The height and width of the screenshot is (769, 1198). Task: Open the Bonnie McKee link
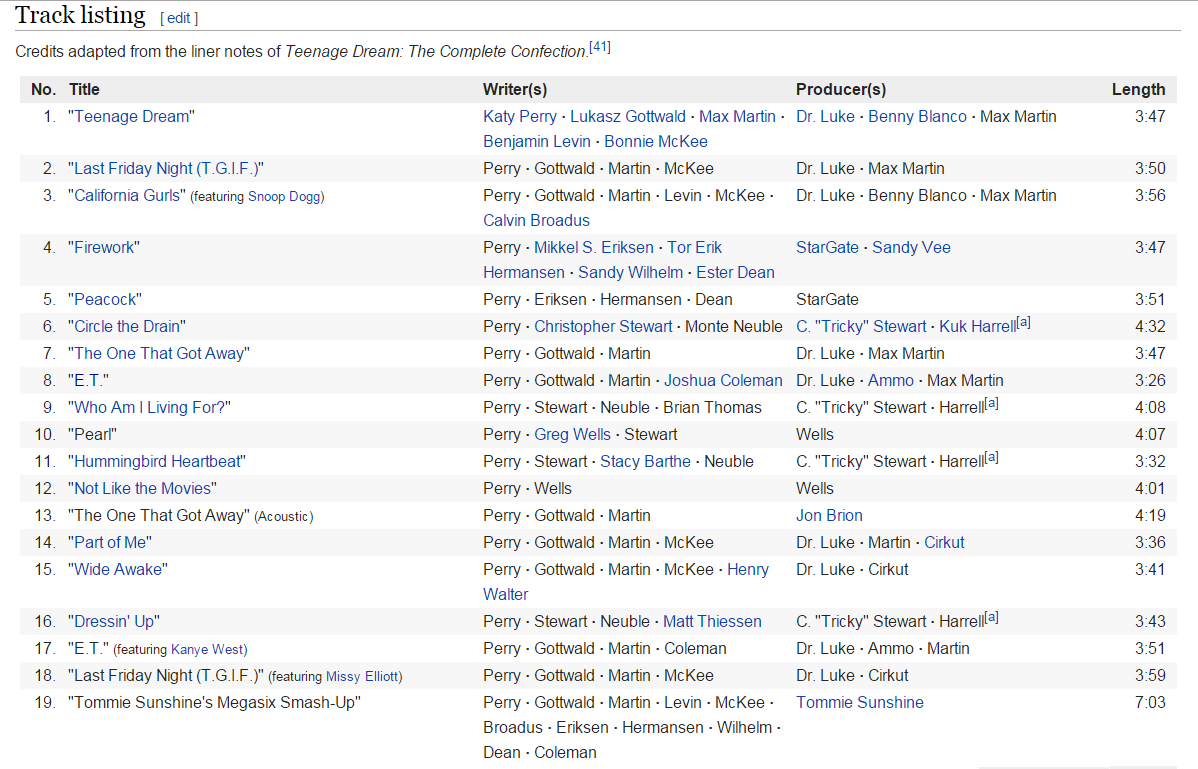(x=656, y=141)
